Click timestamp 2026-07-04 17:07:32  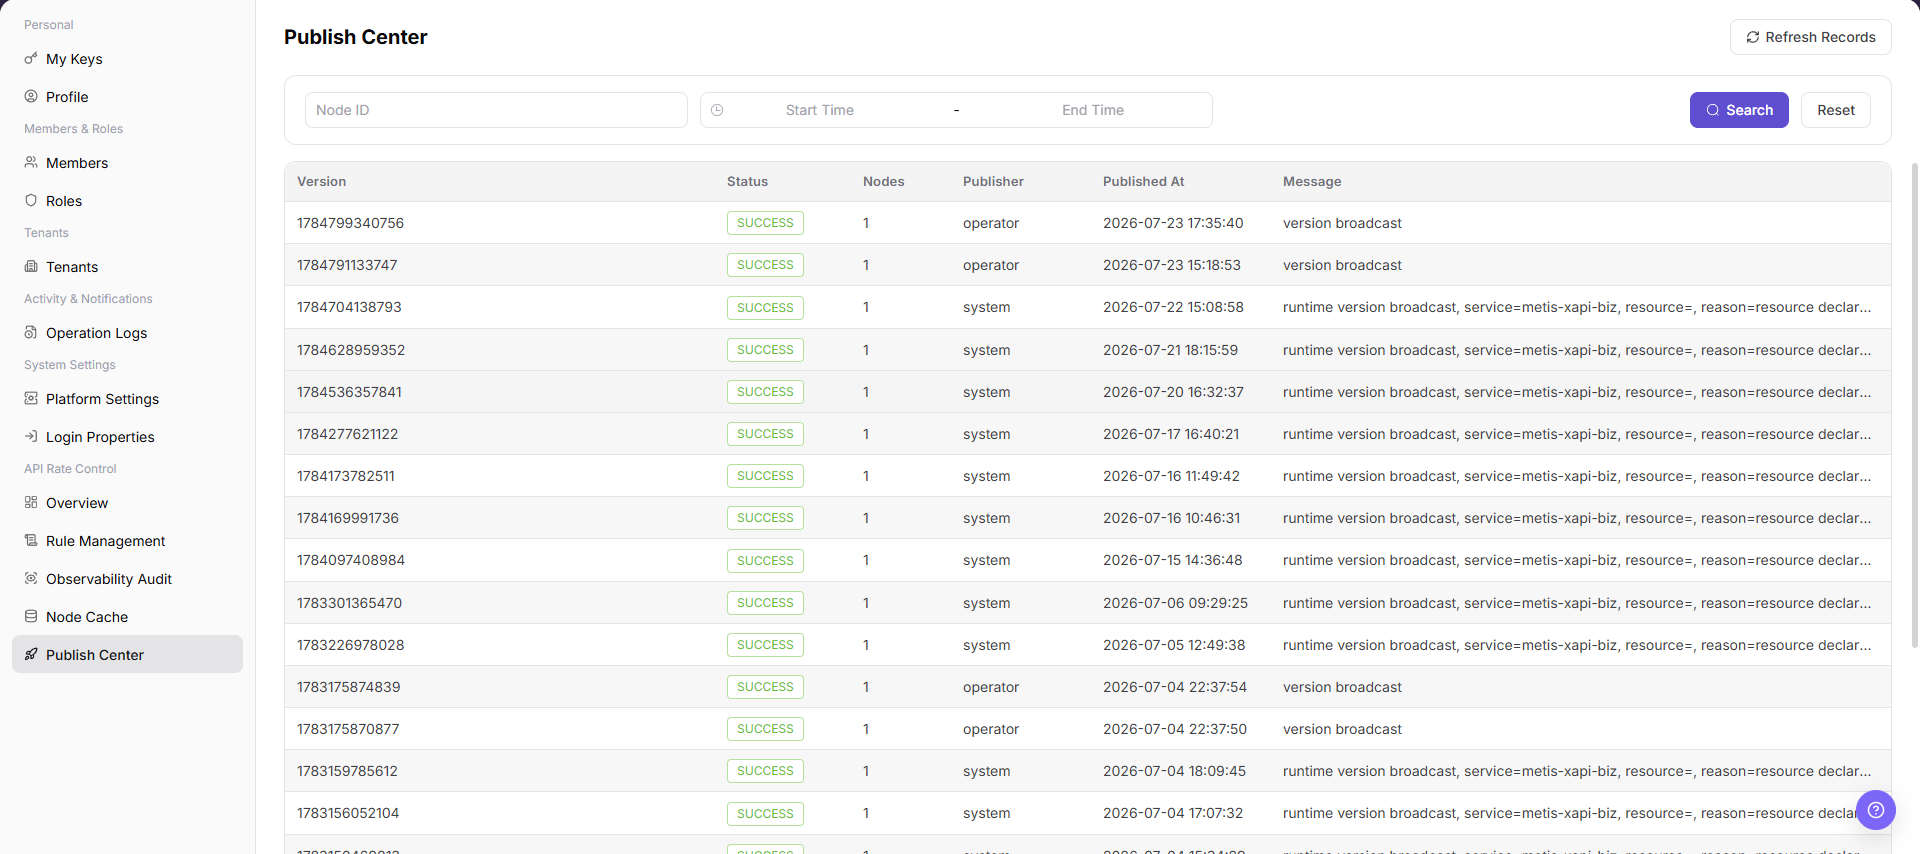[x=1173, y=813]
